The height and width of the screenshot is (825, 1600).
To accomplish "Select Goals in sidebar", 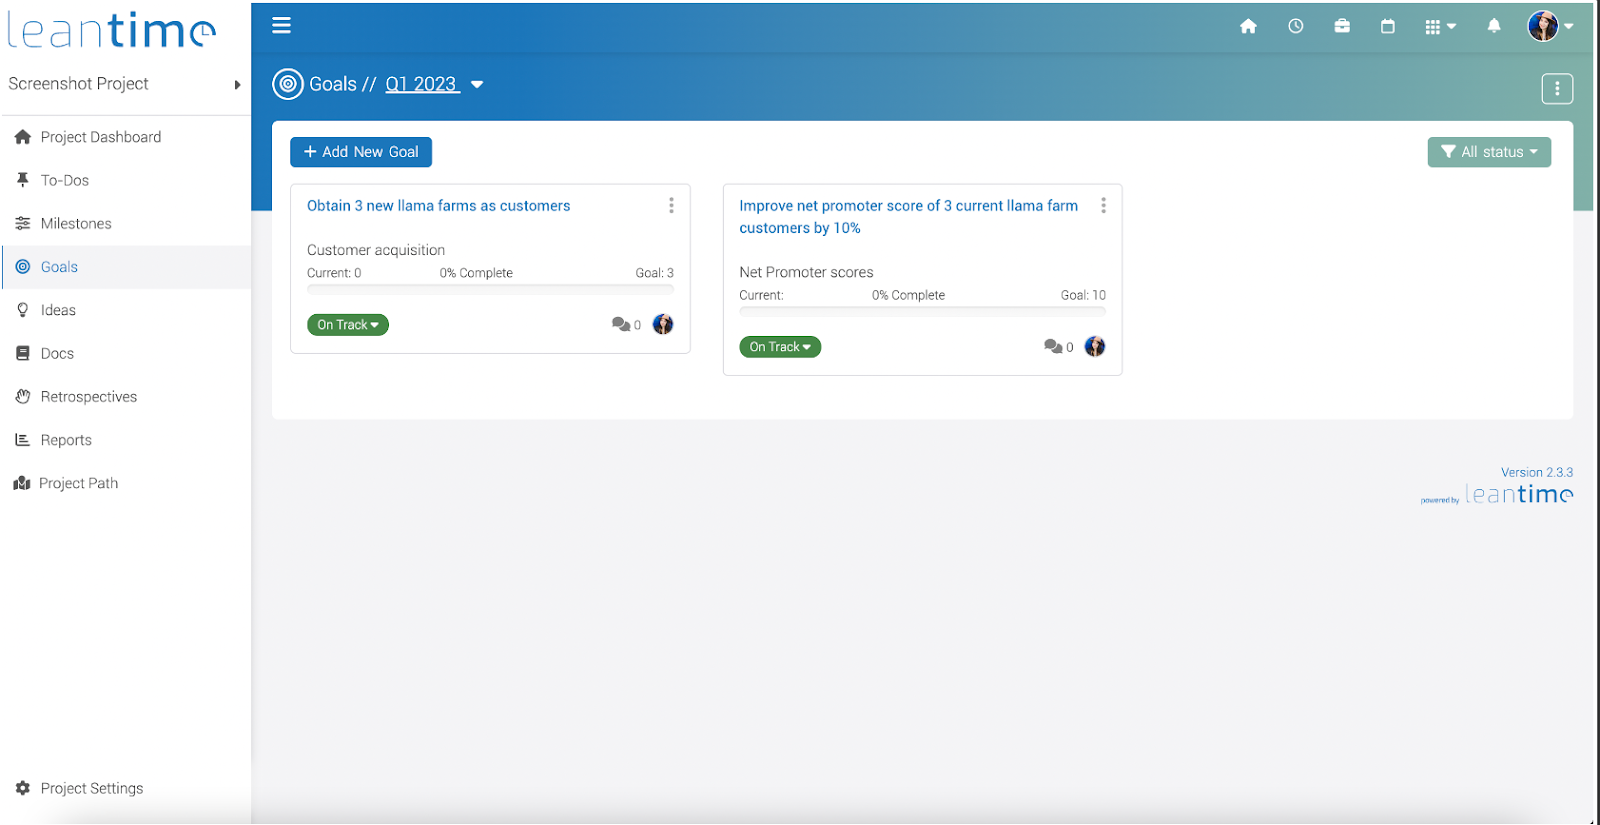I will pyautogui.click(x=125, y=267).
